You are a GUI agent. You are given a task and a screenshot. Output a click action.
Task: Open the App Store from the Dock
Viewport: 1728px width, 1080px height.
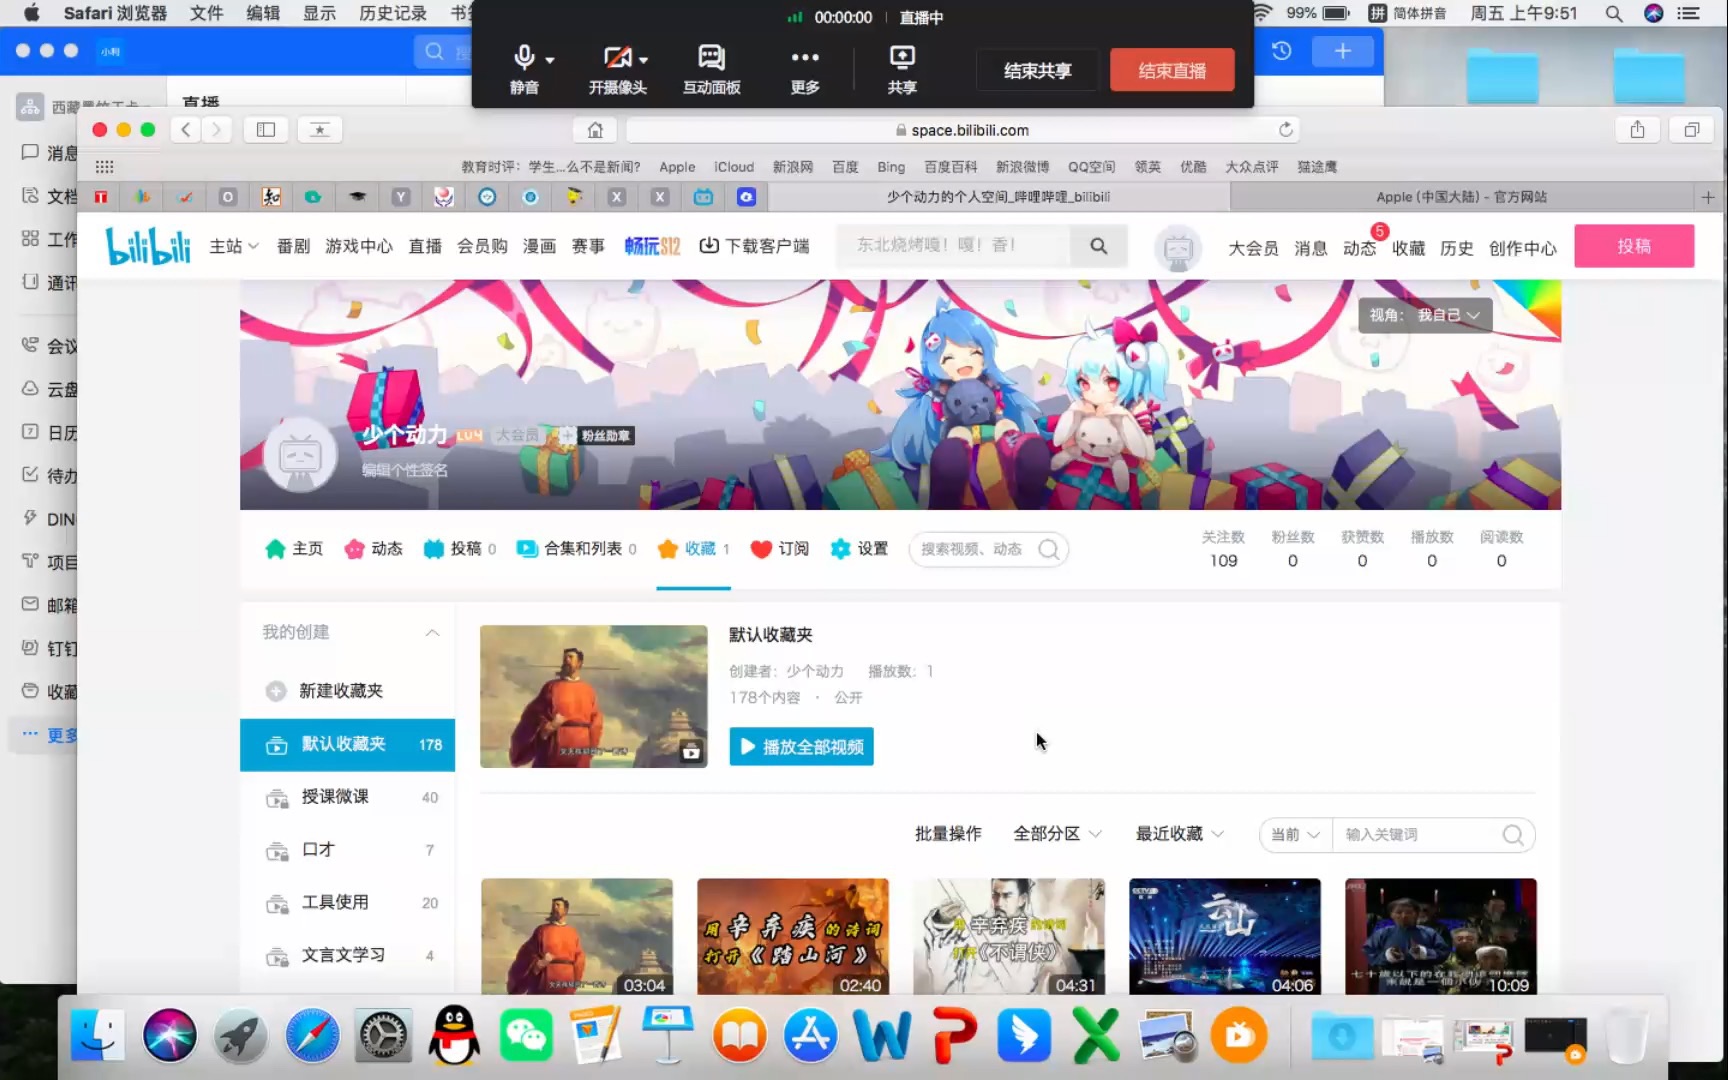[810, 1035]
